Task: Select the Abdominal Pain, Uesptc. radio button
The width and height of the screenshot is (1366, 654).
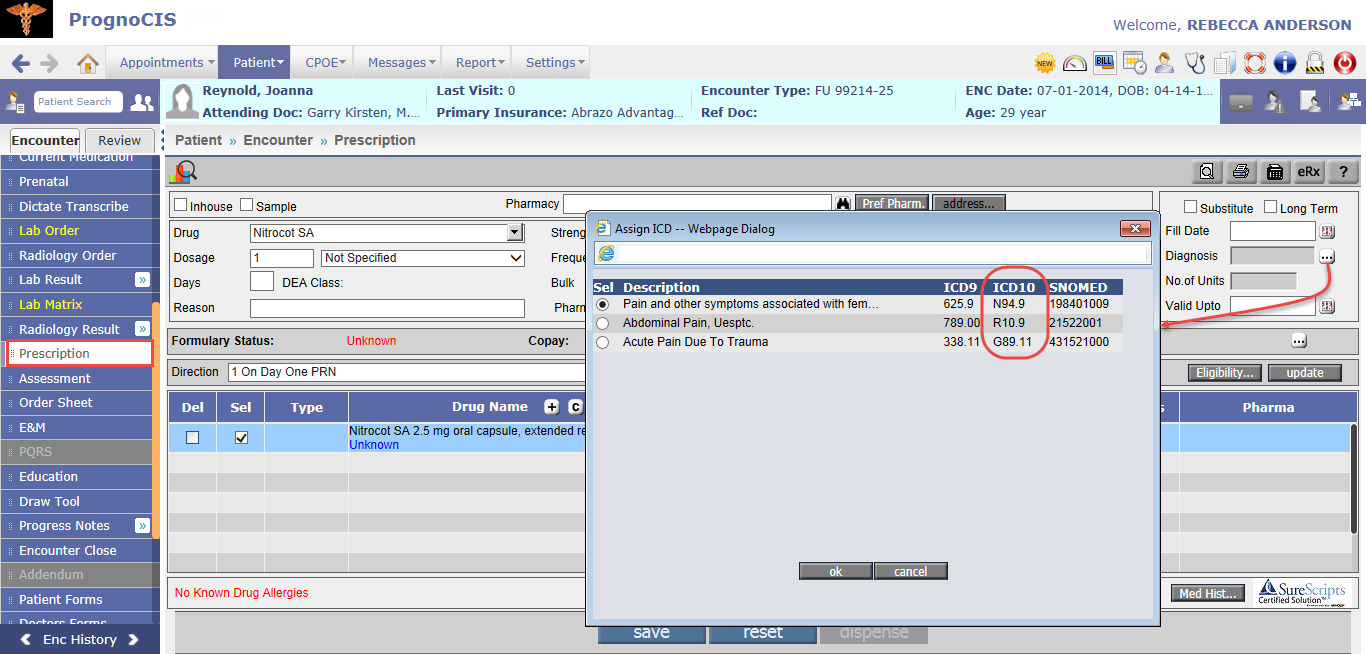Action: [602, 323]
